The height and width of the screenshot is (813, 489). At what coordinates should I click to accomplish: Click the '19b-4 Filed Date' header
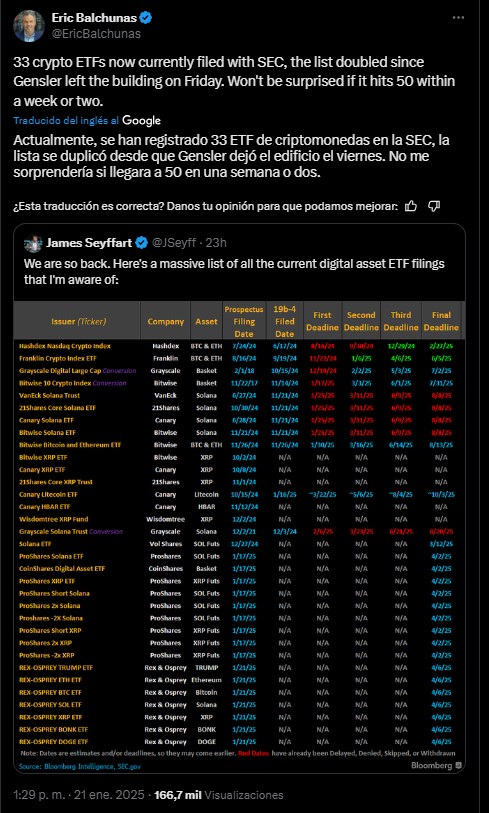coord(284,321)
